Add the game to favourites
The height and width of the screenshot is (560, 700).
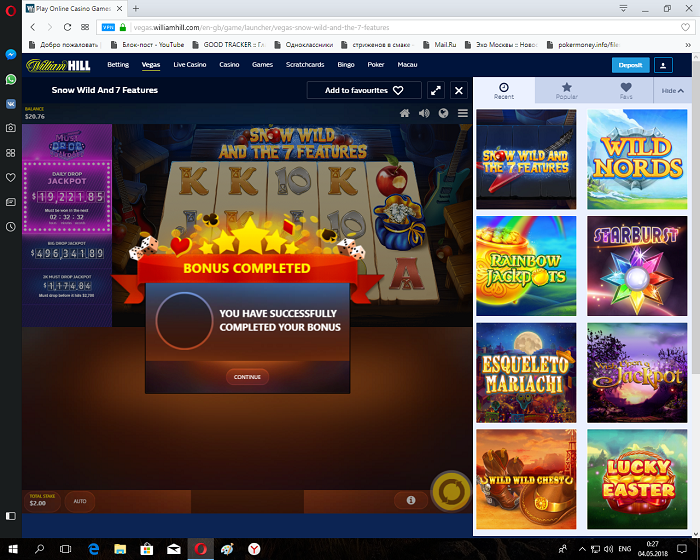[364, 90]
